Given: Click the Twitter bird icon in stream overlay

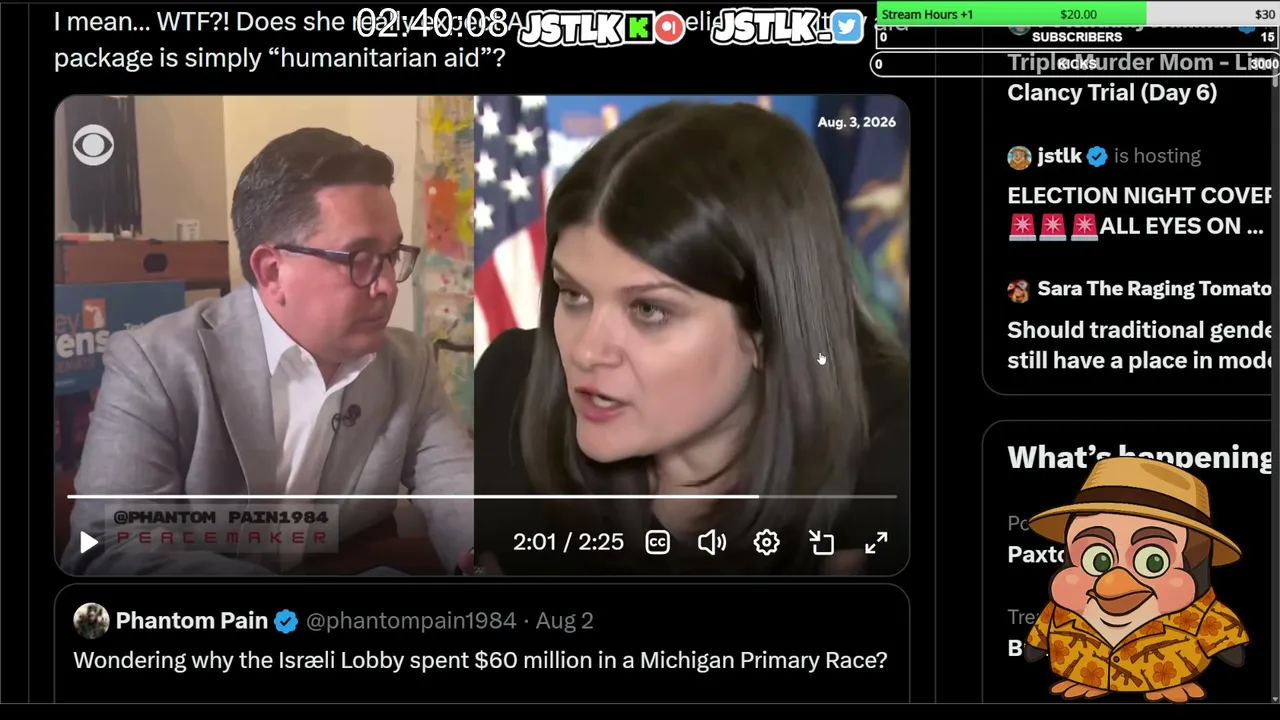Looking at the screenshot, I should coord(846,27).
